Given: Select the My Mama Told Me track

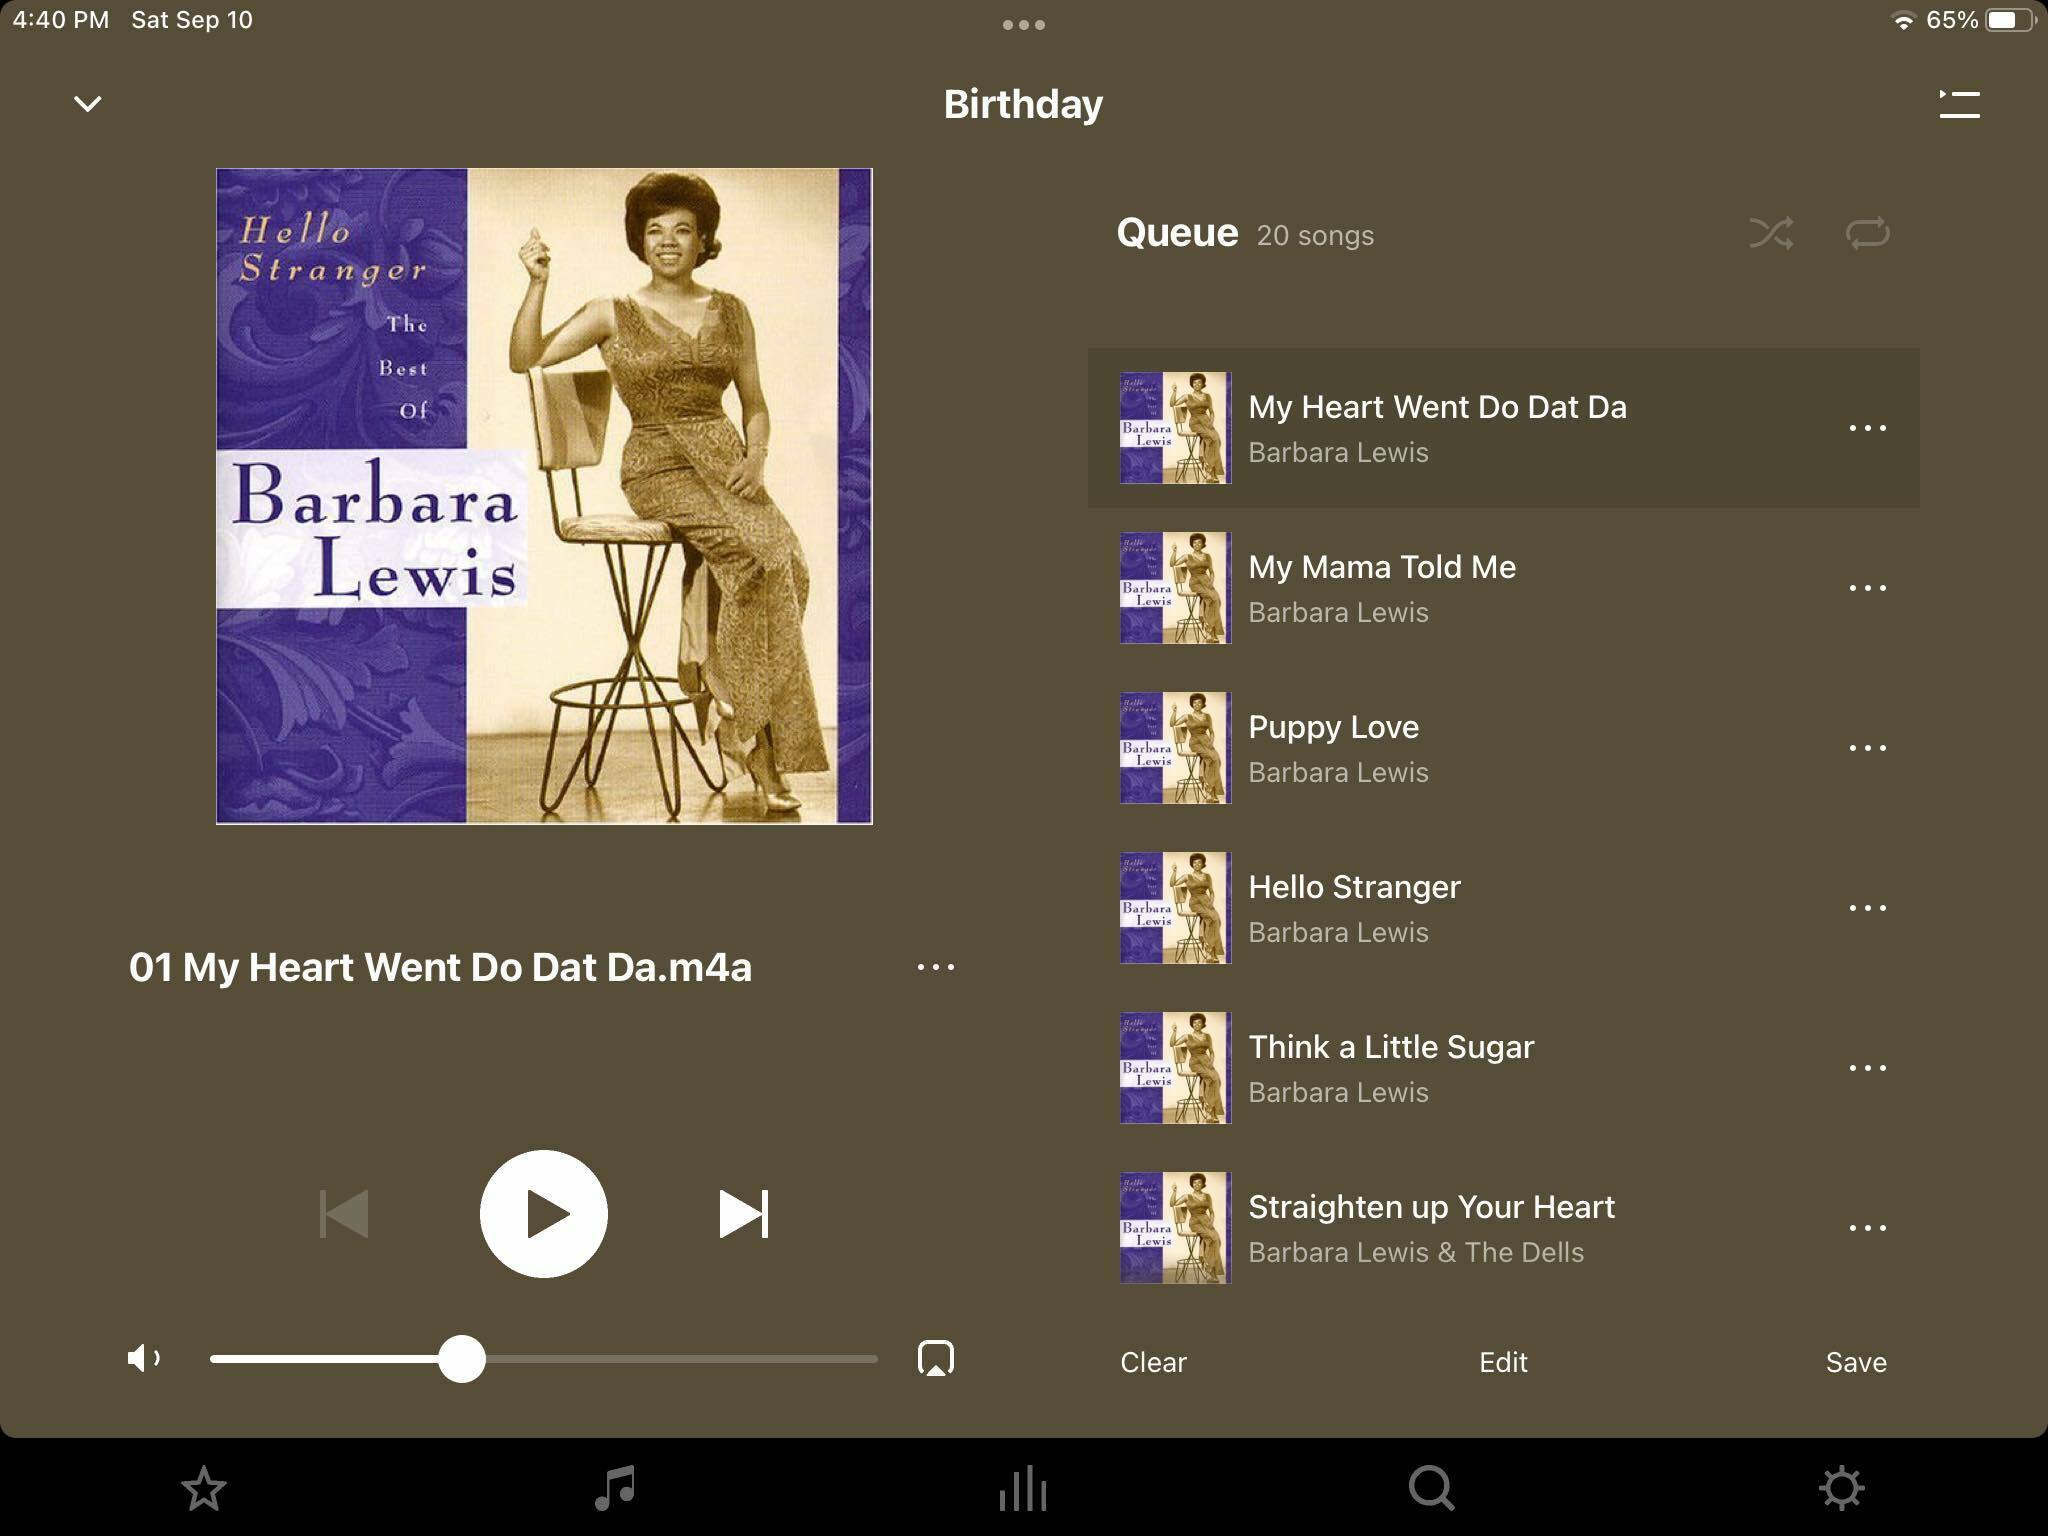Looking at the screenshot, I should 1503,588.
